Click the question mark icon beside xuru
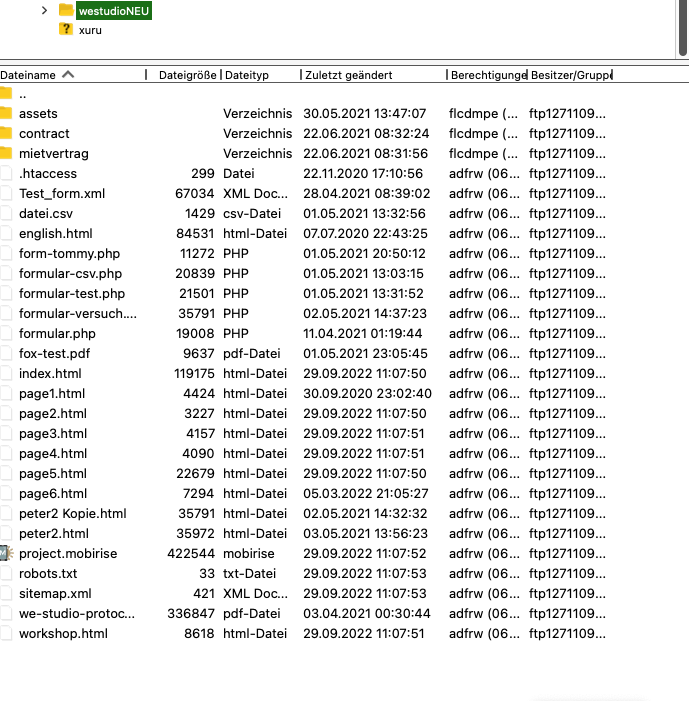The height and width of the screenshot is (701, 689). [66, 29]
